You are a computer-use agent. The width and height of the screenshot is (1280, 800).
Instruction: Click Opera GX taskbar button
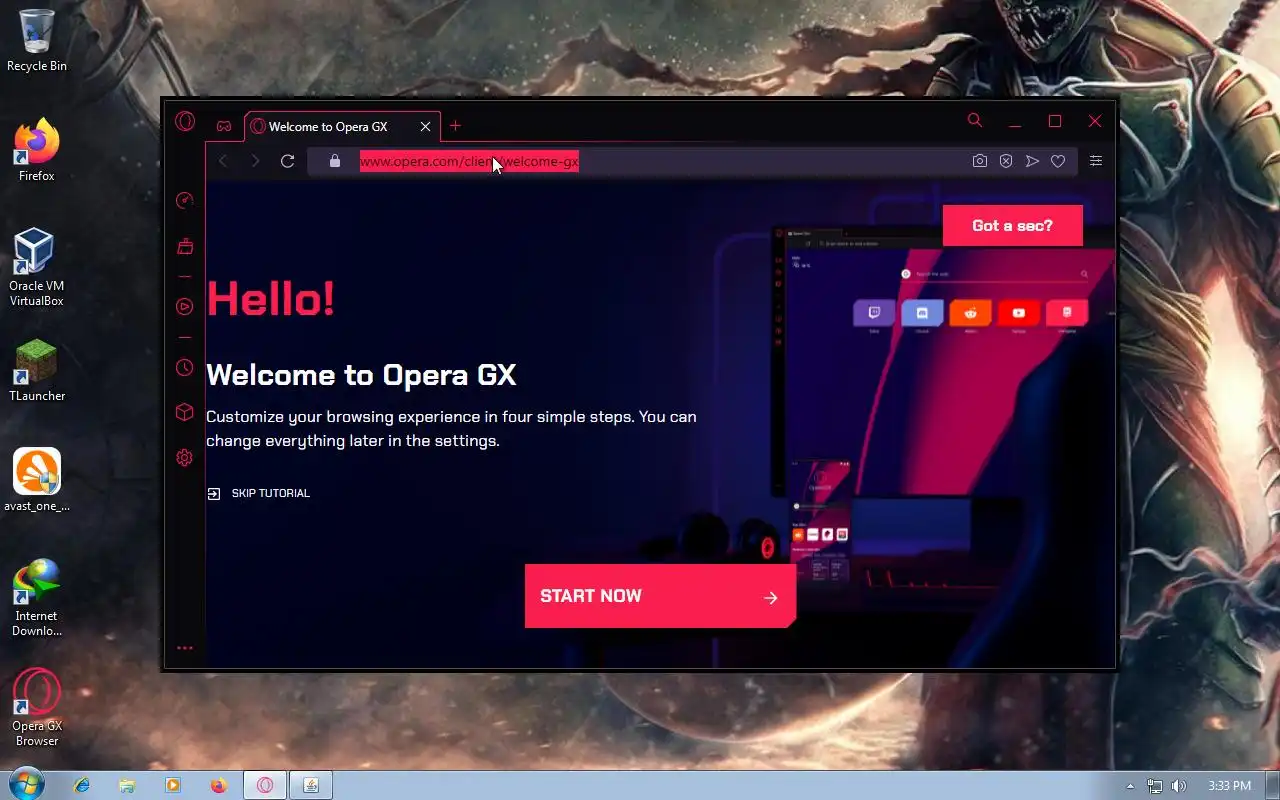coord(265,786)
